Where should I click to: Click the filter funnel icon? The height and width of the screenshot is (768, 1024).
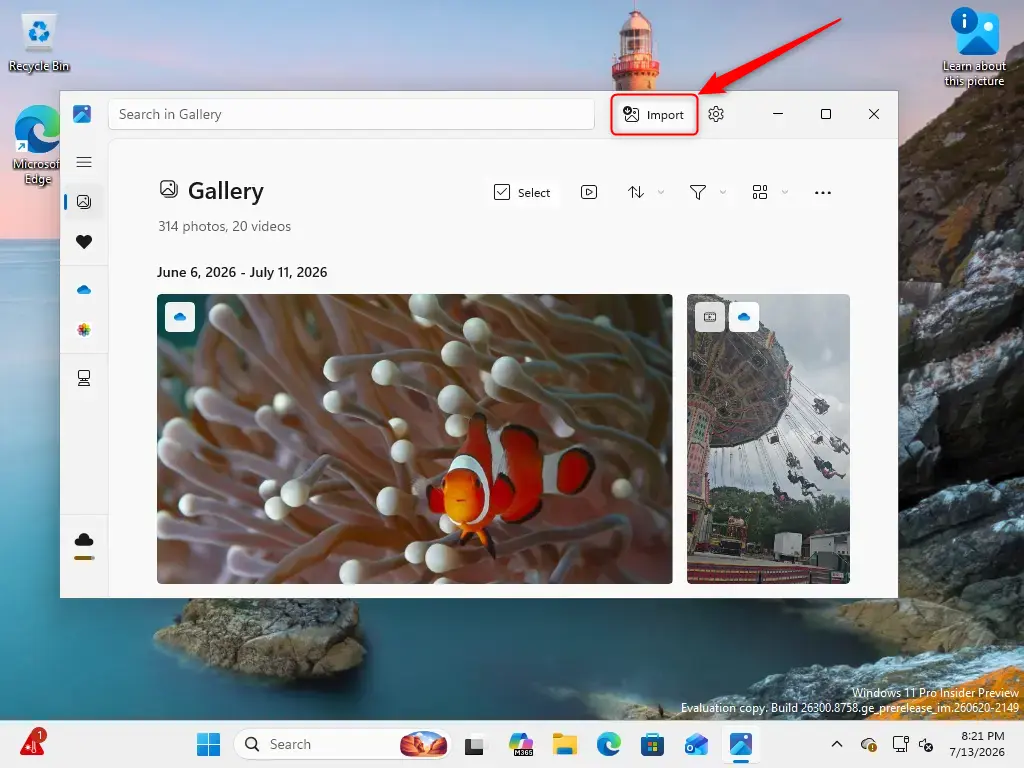point(697,192)
